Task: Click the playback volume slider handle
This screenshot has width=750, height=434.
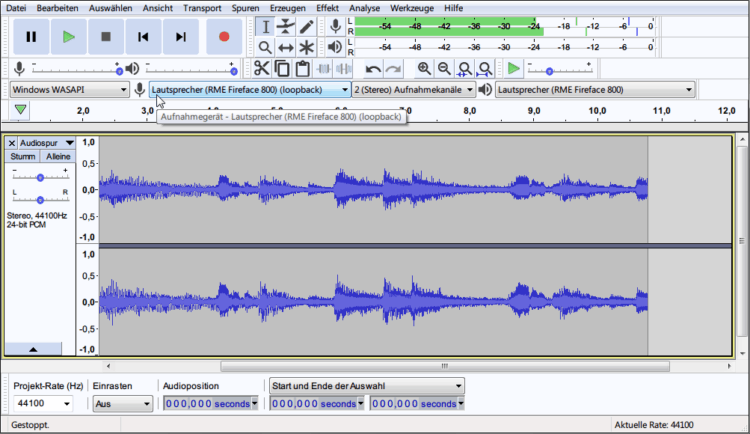Action: (233, 71)
